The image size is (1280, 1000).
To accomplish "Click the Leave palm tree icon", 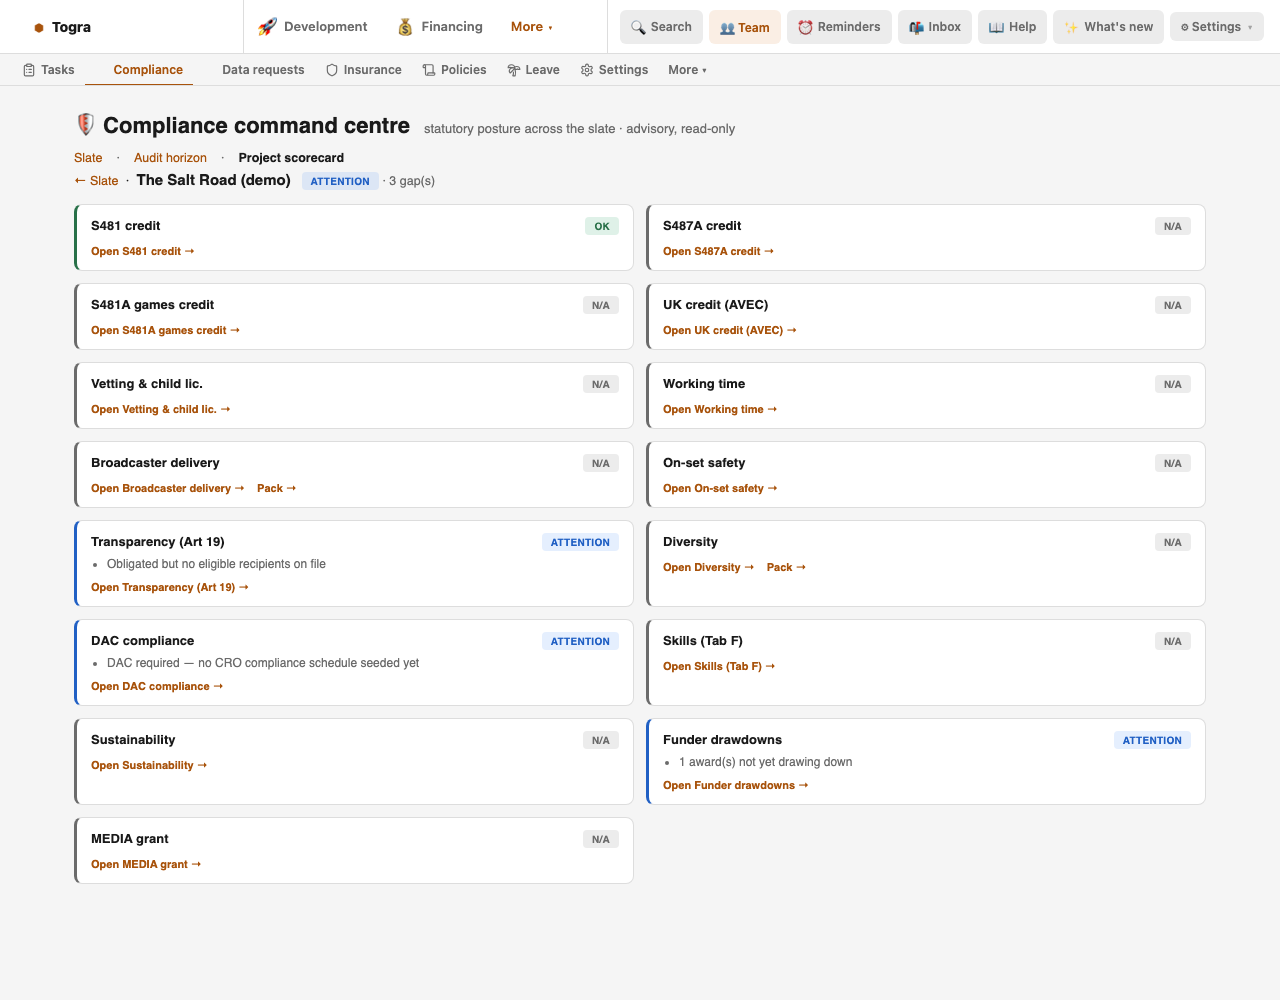I will [514, 70].
